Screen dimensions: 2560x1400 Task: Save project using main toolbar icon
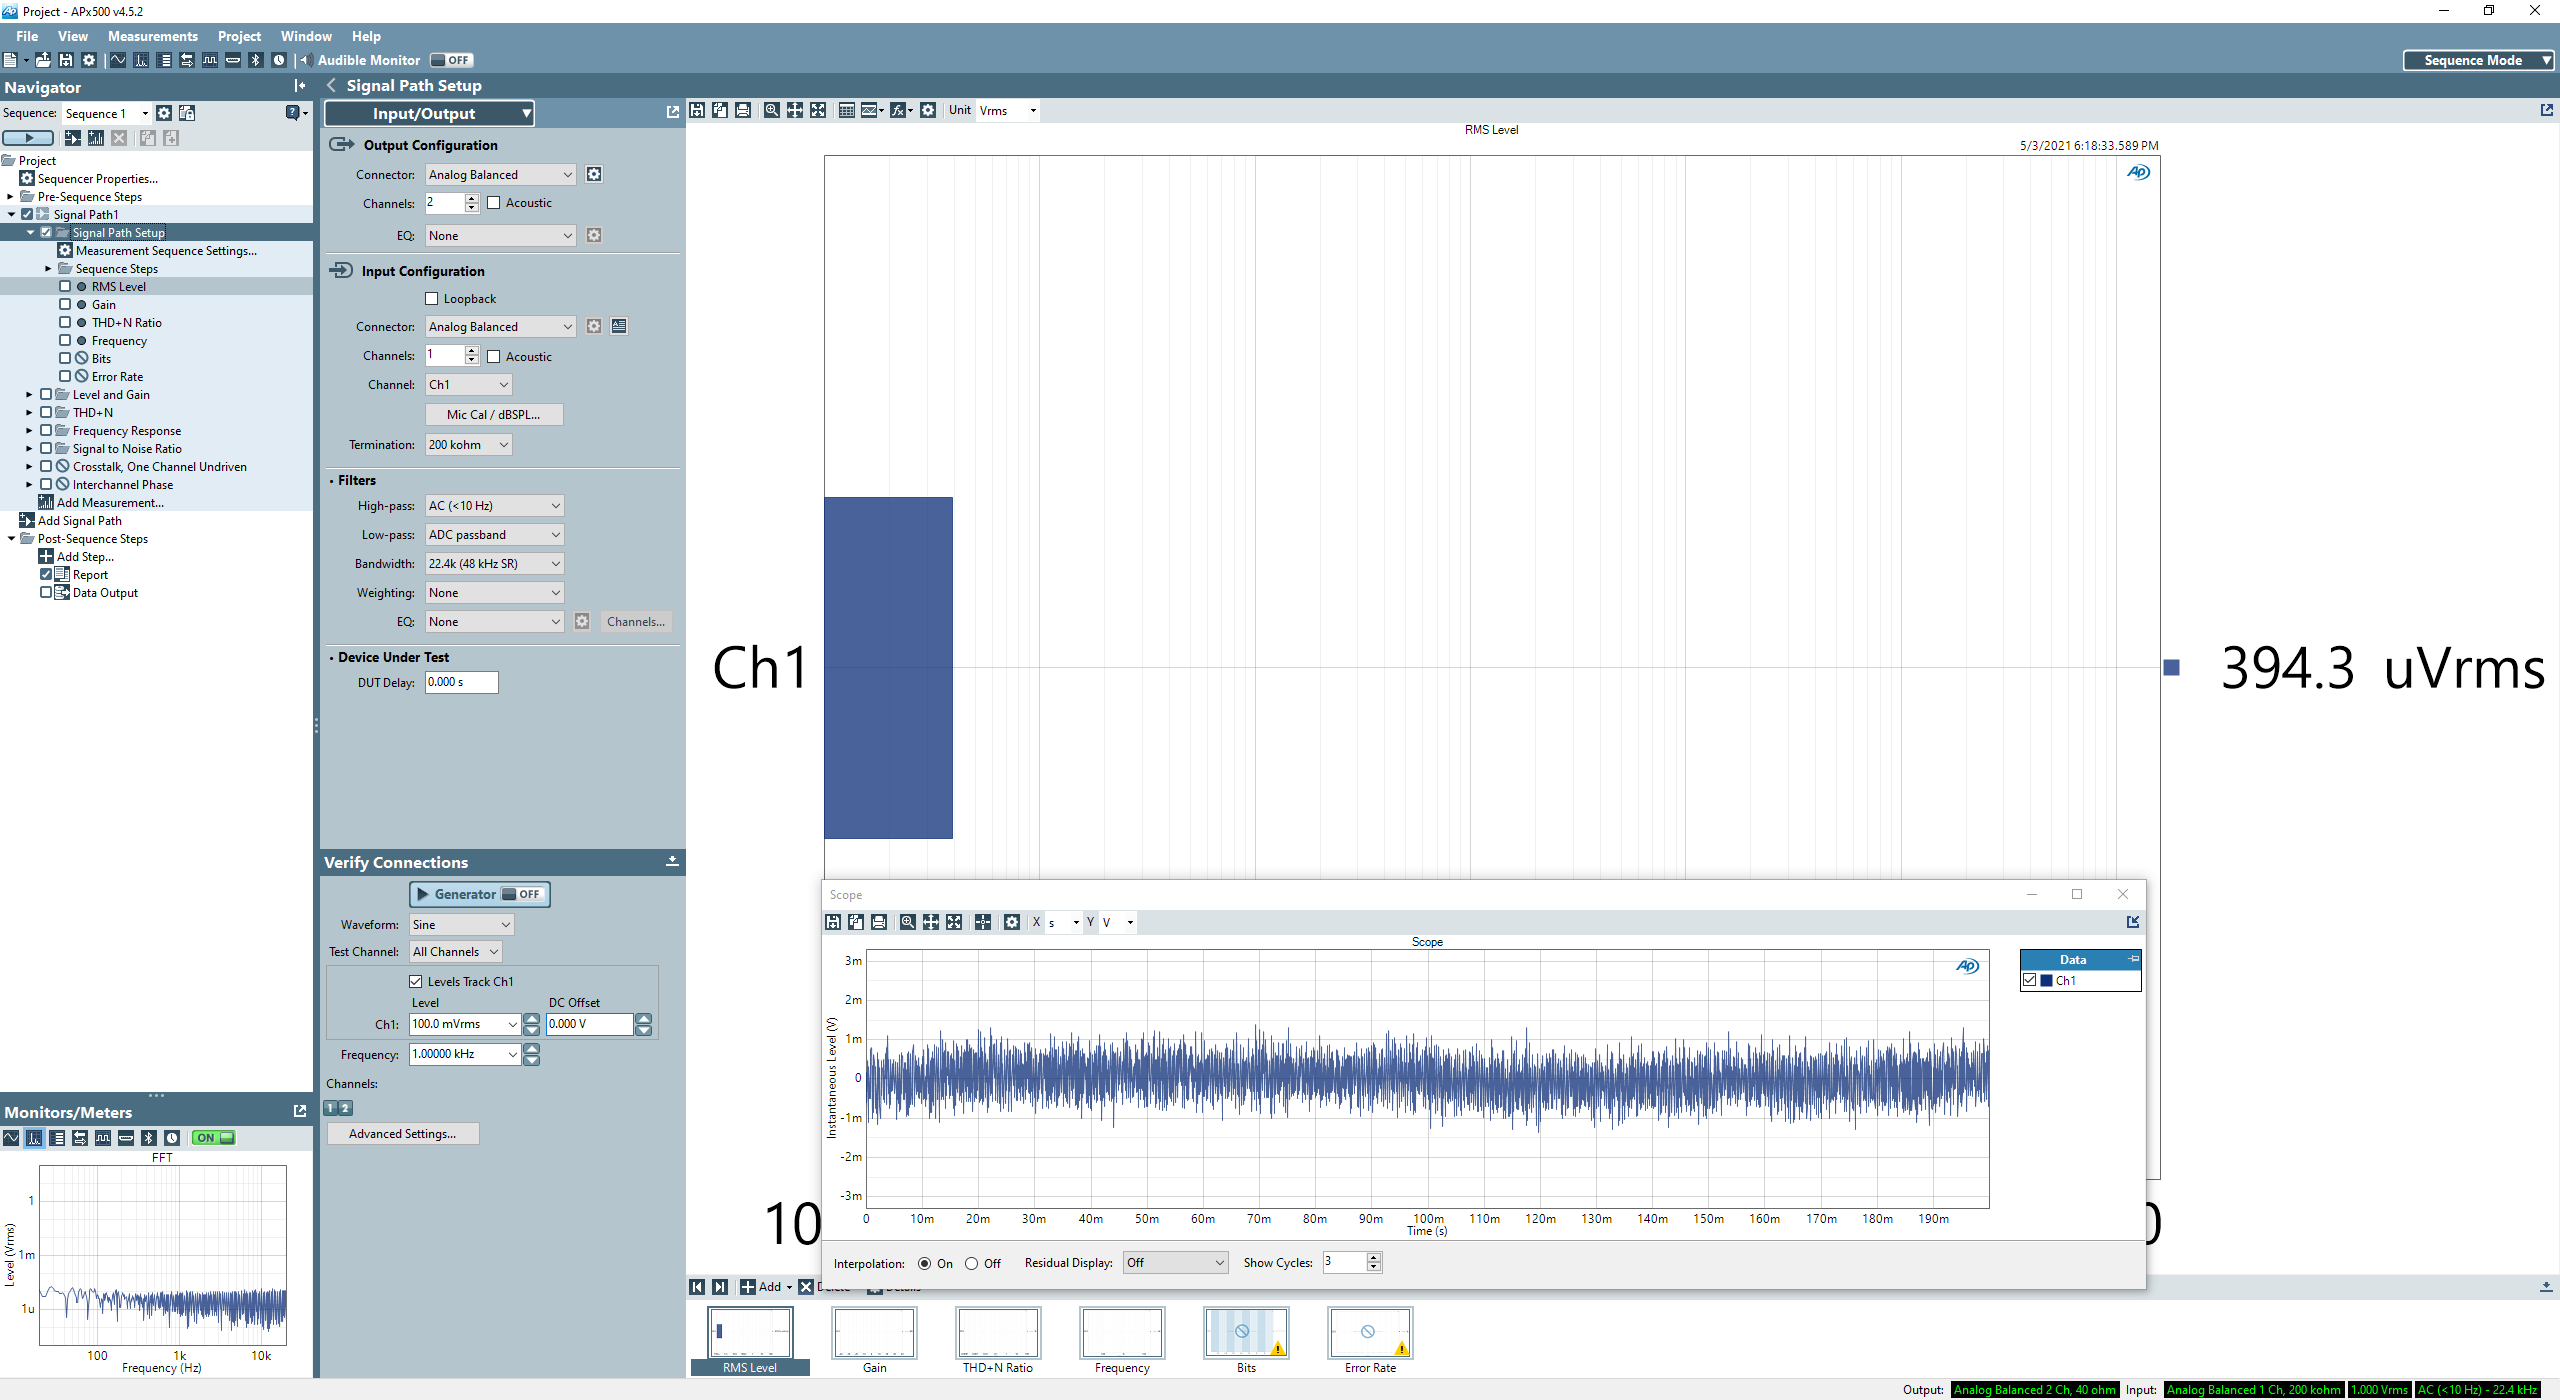[x=66, y=60]
